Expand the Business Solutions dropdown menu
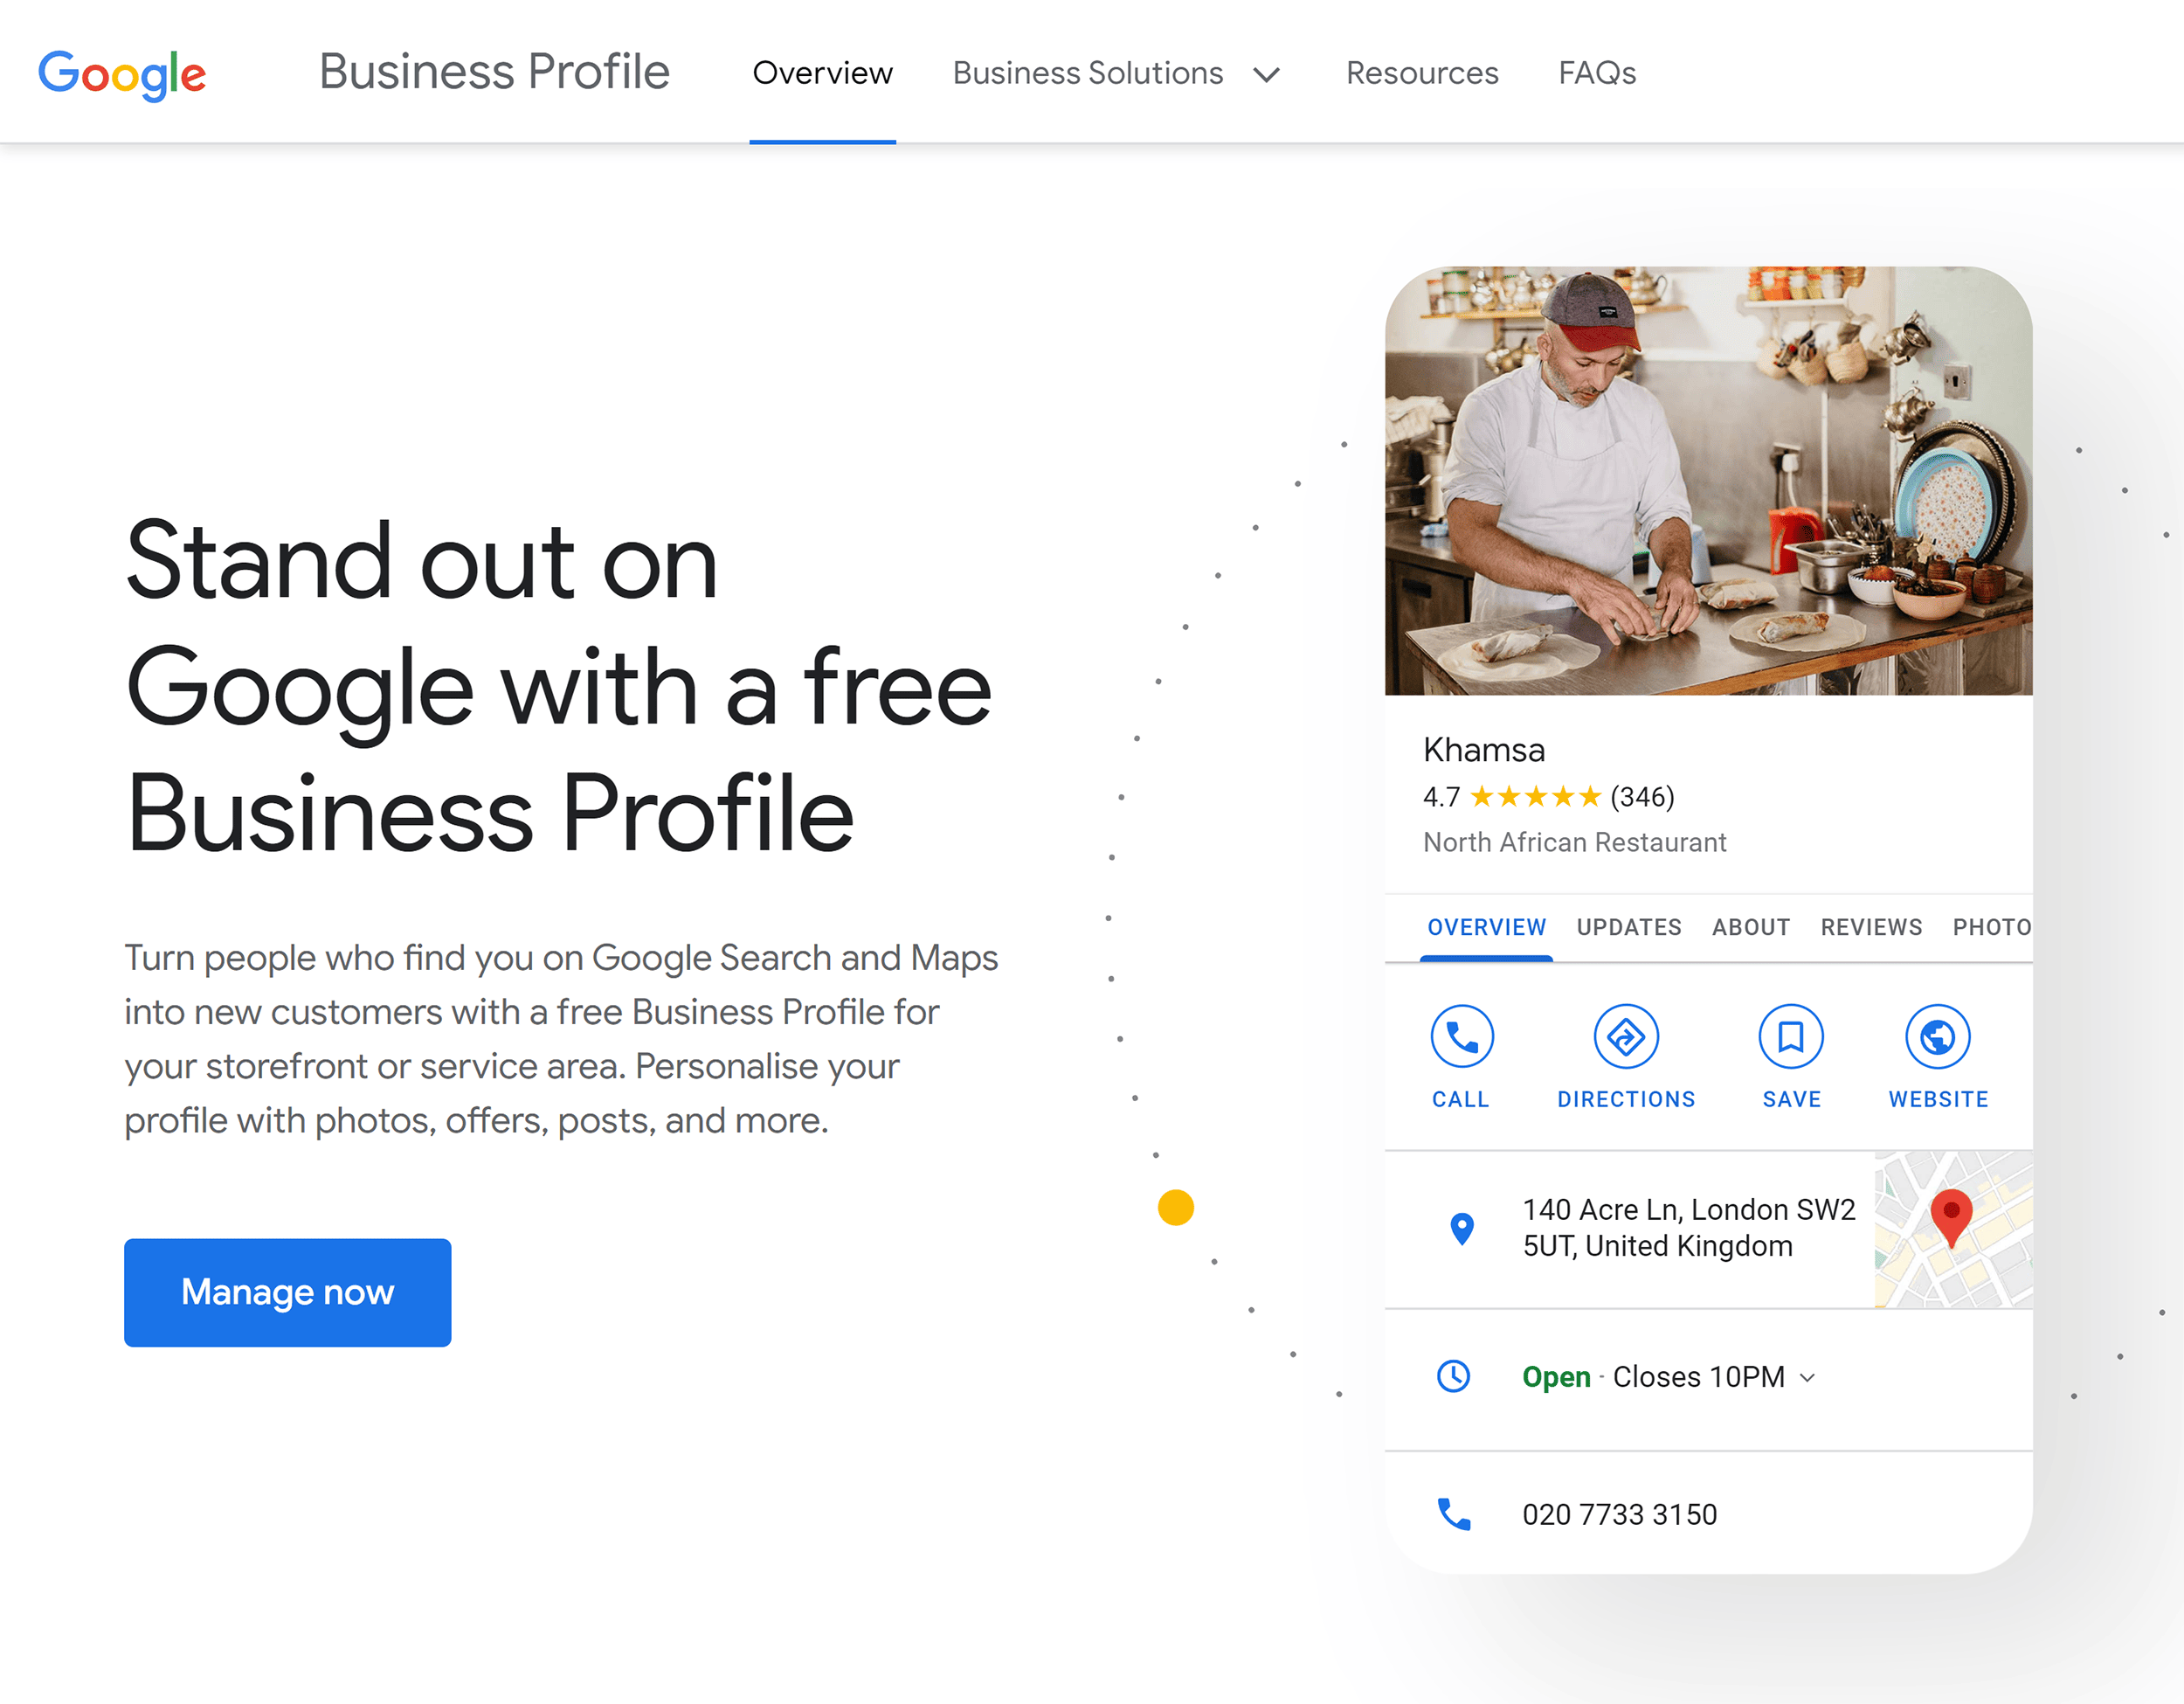Image resolution: width=2184 pixels, height=1704 pixels. (1271, 73)
